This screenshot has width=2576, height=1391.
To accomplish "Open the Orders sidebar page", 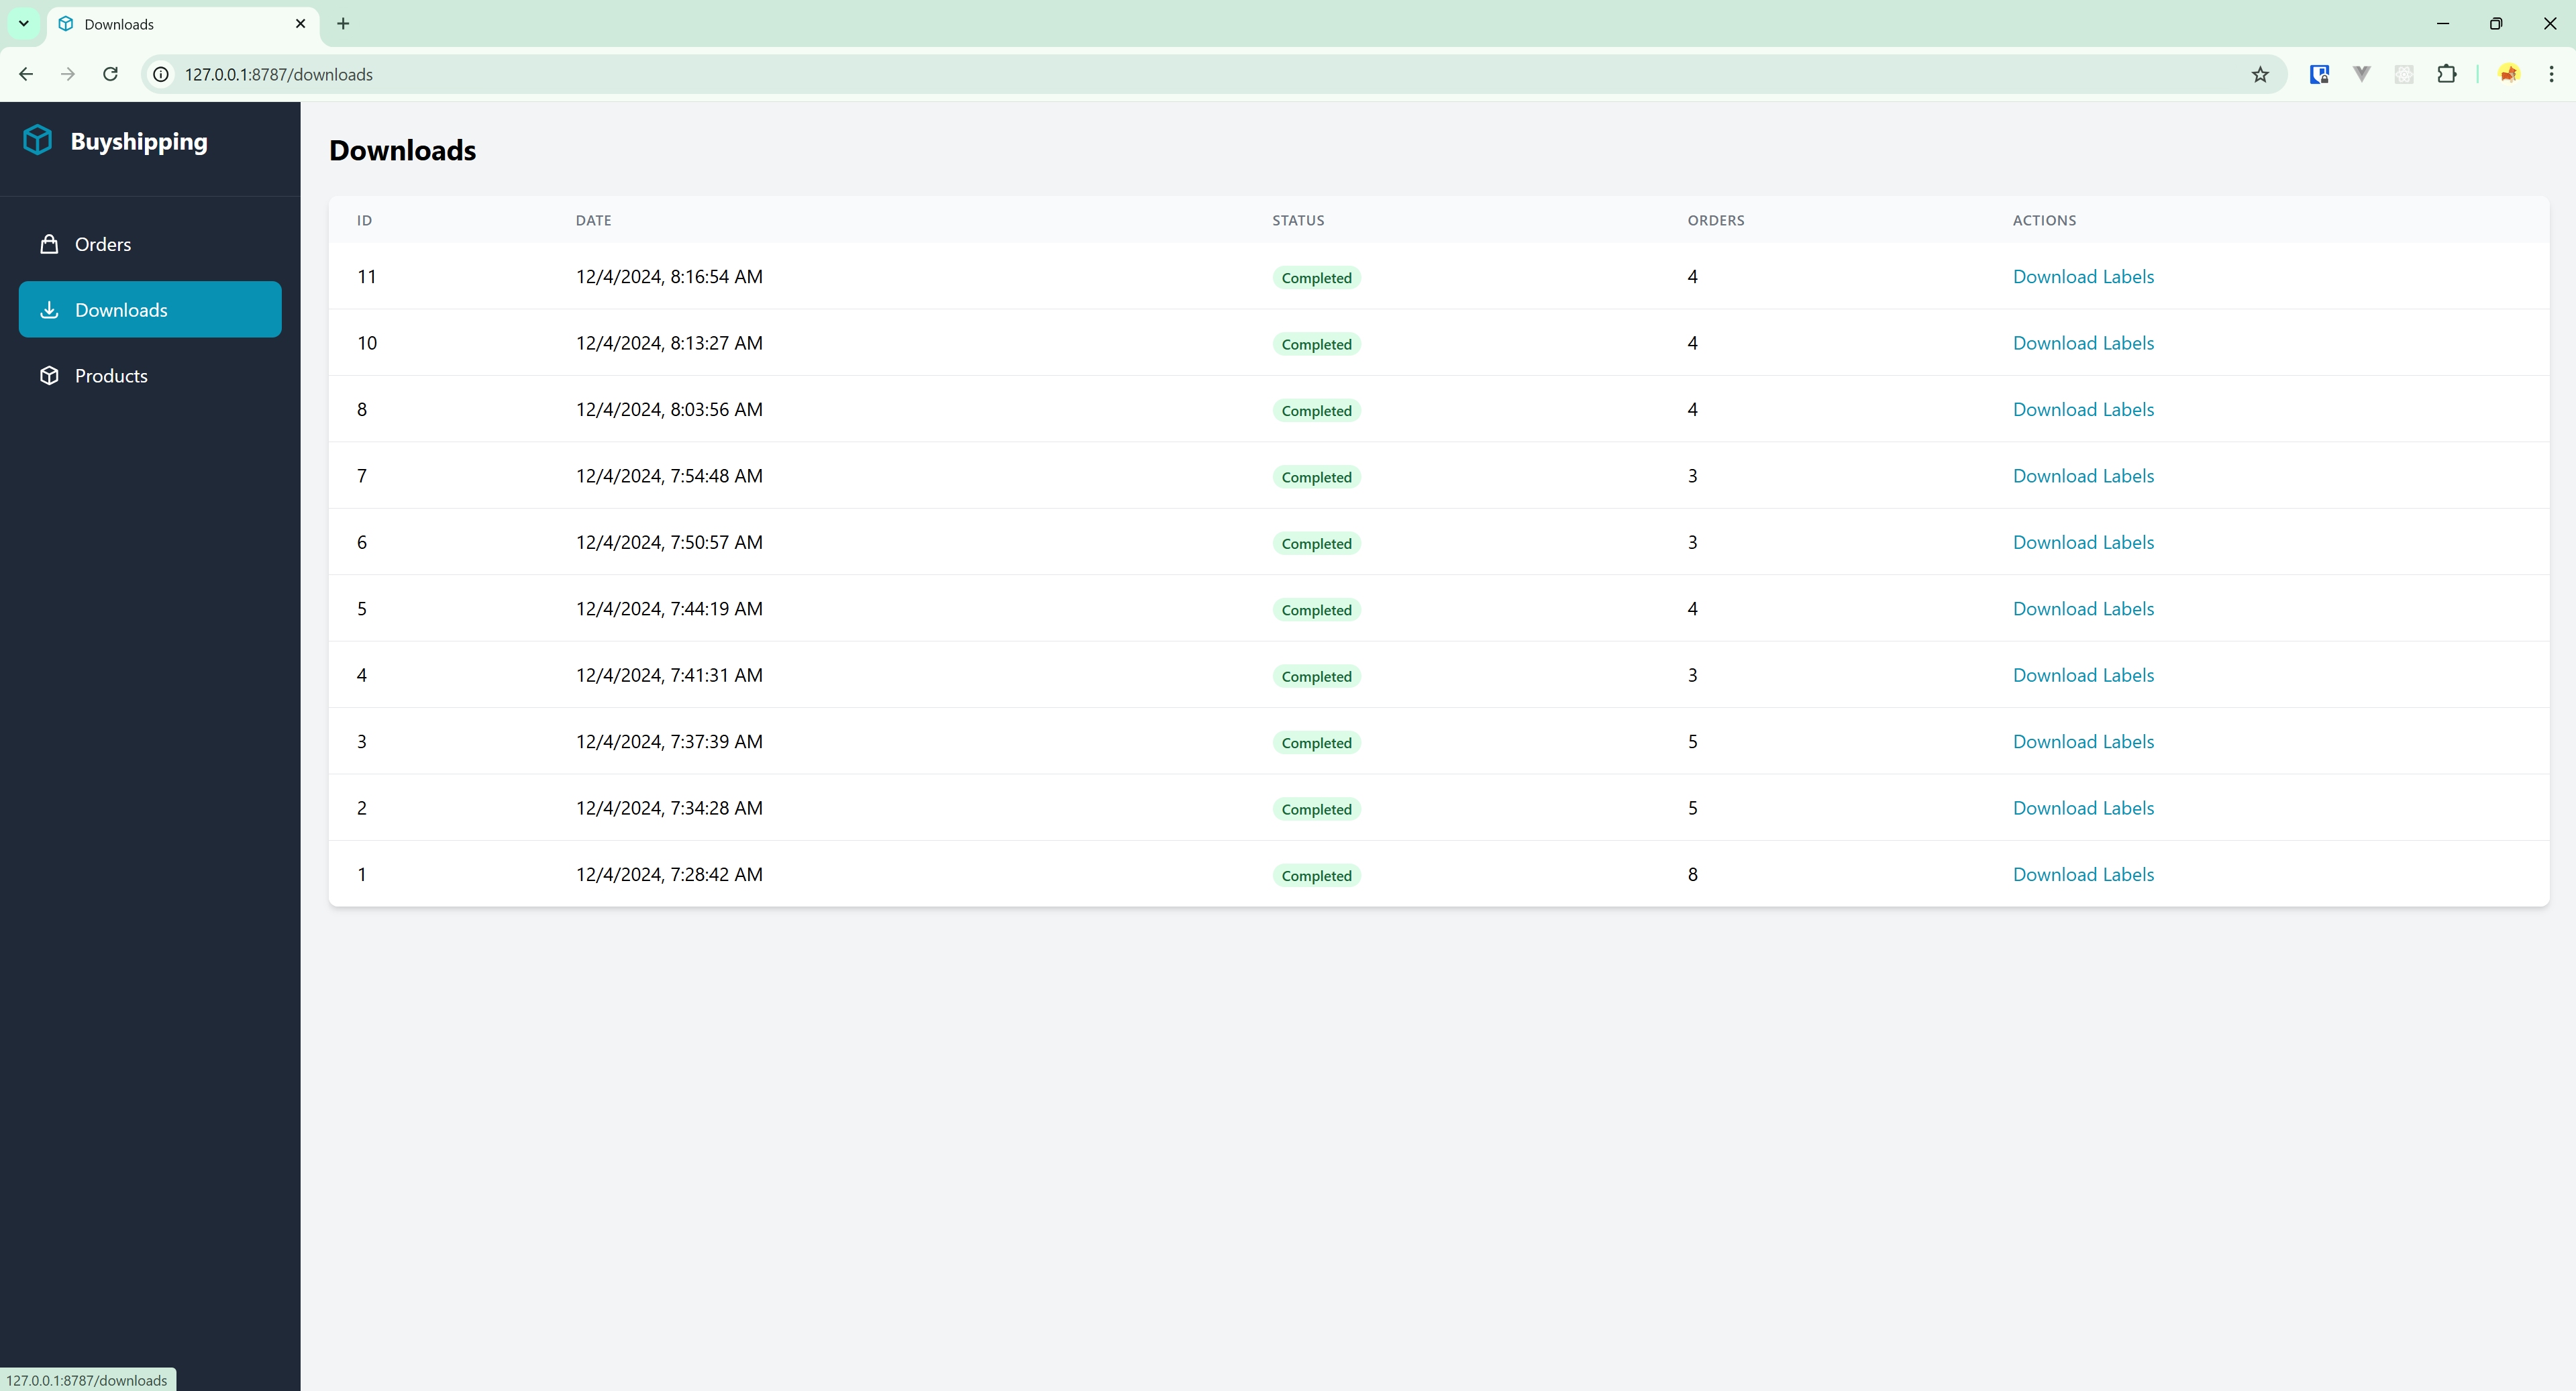I will tap(102, 244).
